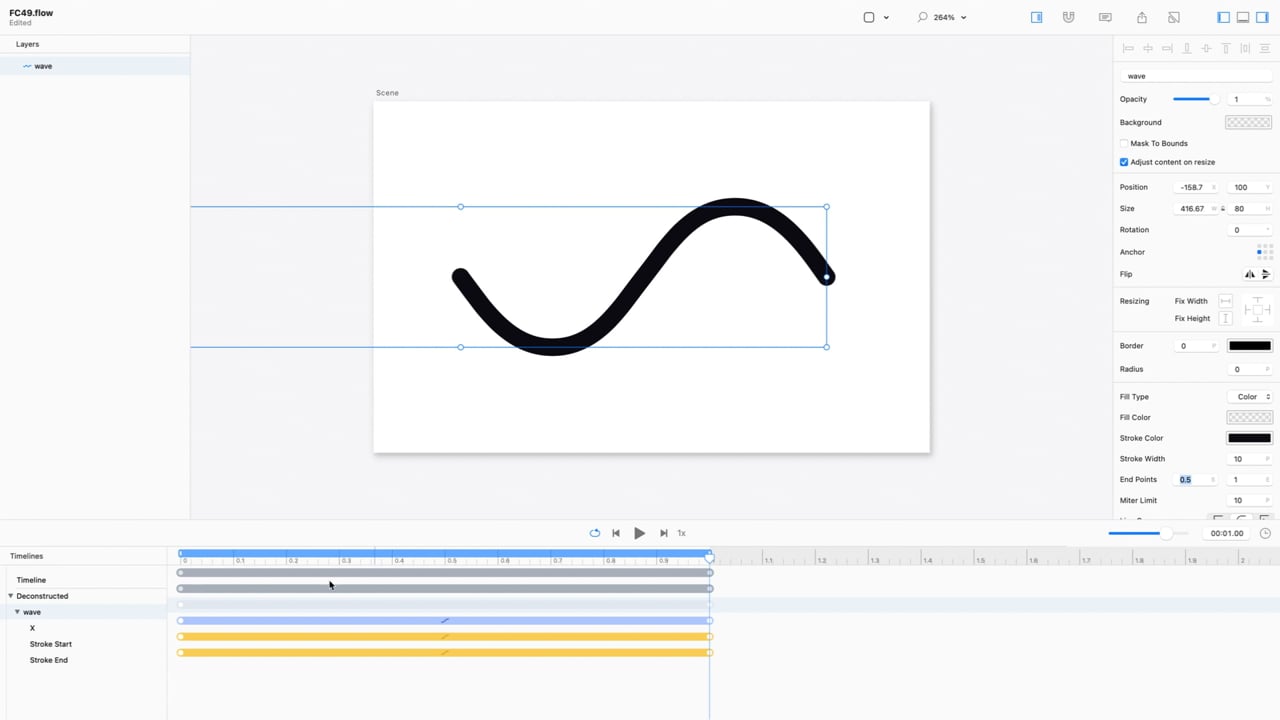The height and width of the screenshot is (720, 1280).
Task: Open the Border color swatch
Action: [x=1249, y=346]
